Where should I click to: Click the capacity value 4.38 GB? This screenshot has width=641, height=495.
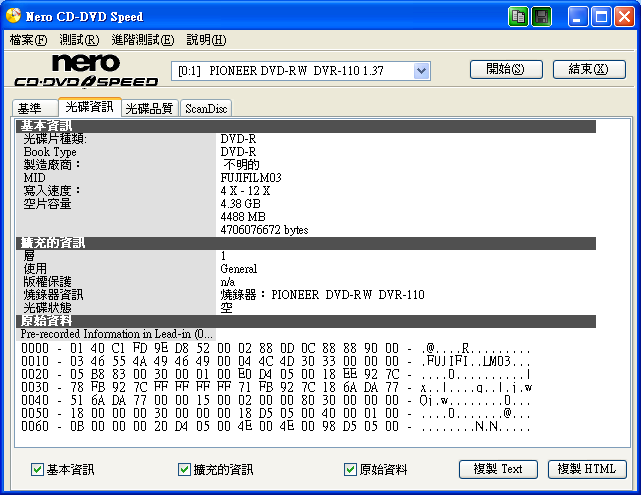pos(240,204)
